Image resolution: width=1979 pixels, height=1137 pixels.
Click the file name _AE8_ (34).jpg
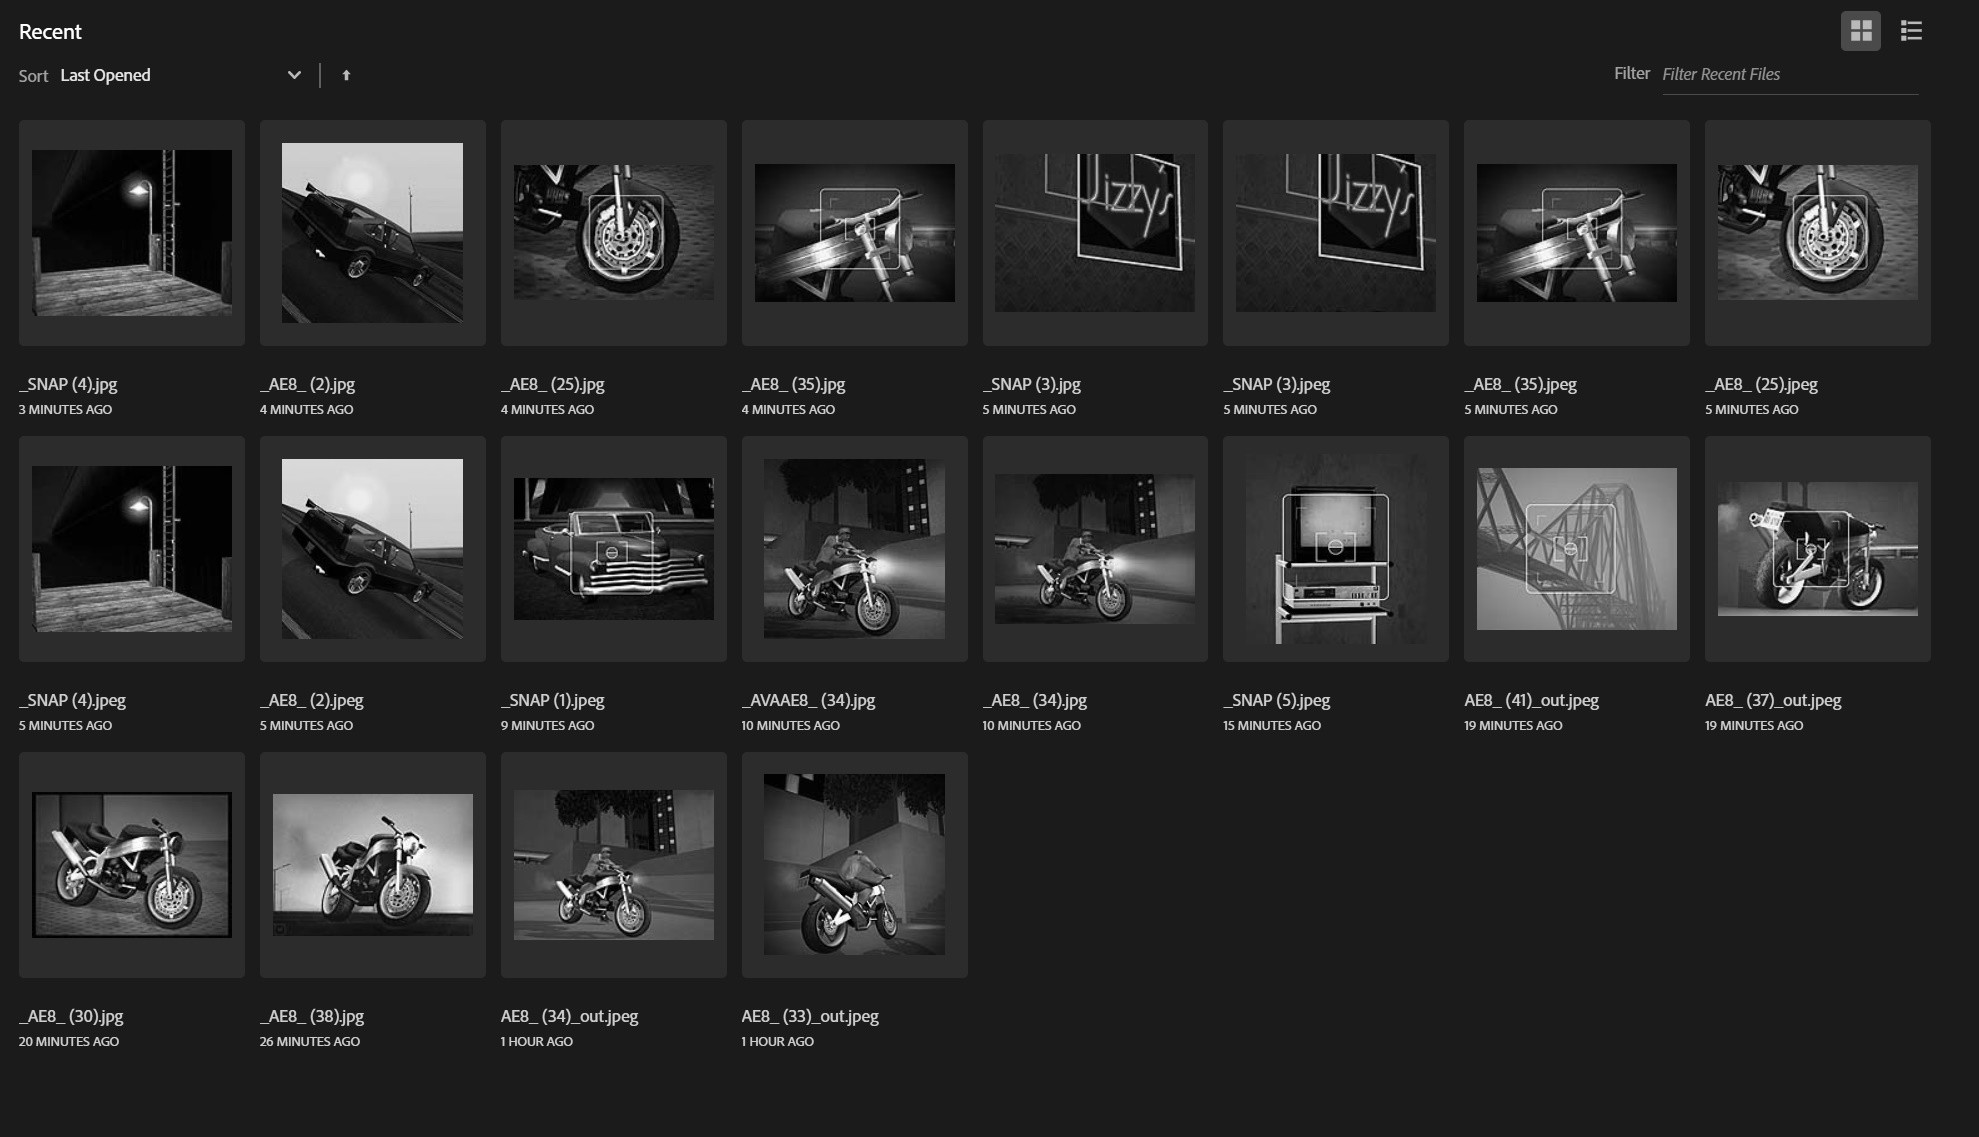(1034, 700)
